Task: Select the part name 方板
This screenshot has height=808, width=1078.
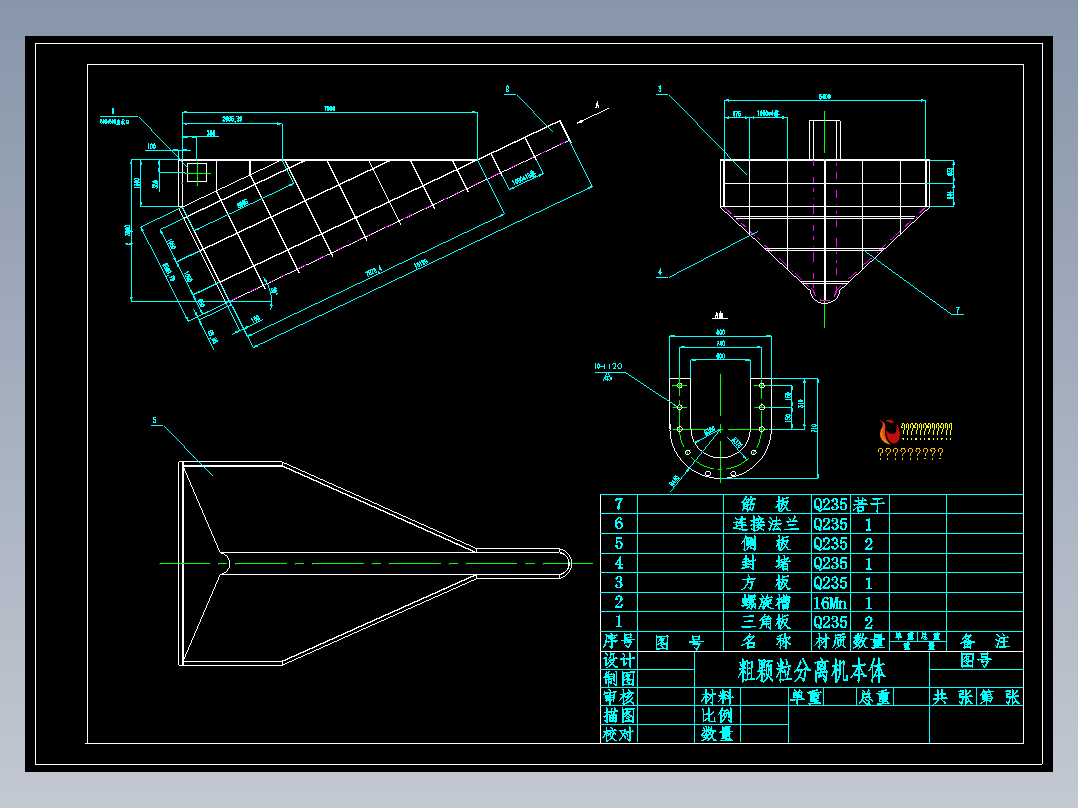Action: tap(766, 582)
